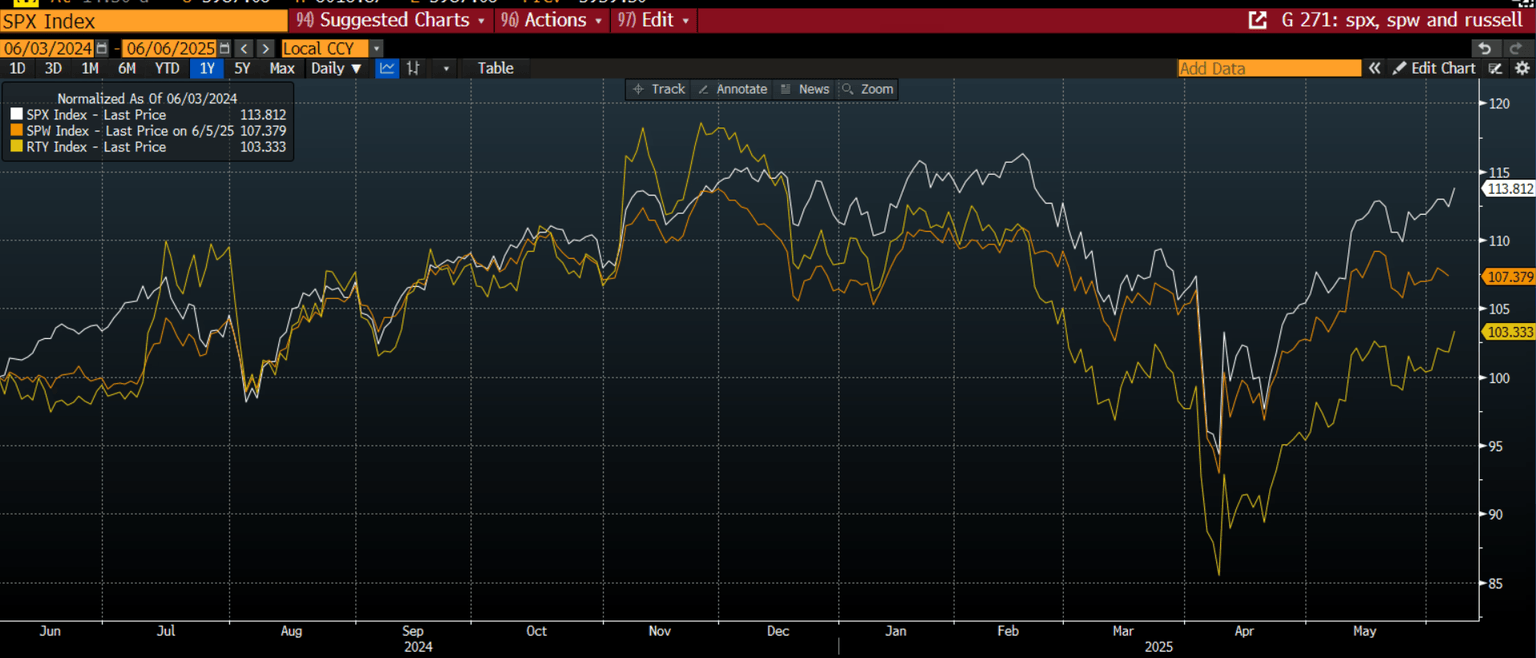Activate the Zoom tool

click(867, 89)
